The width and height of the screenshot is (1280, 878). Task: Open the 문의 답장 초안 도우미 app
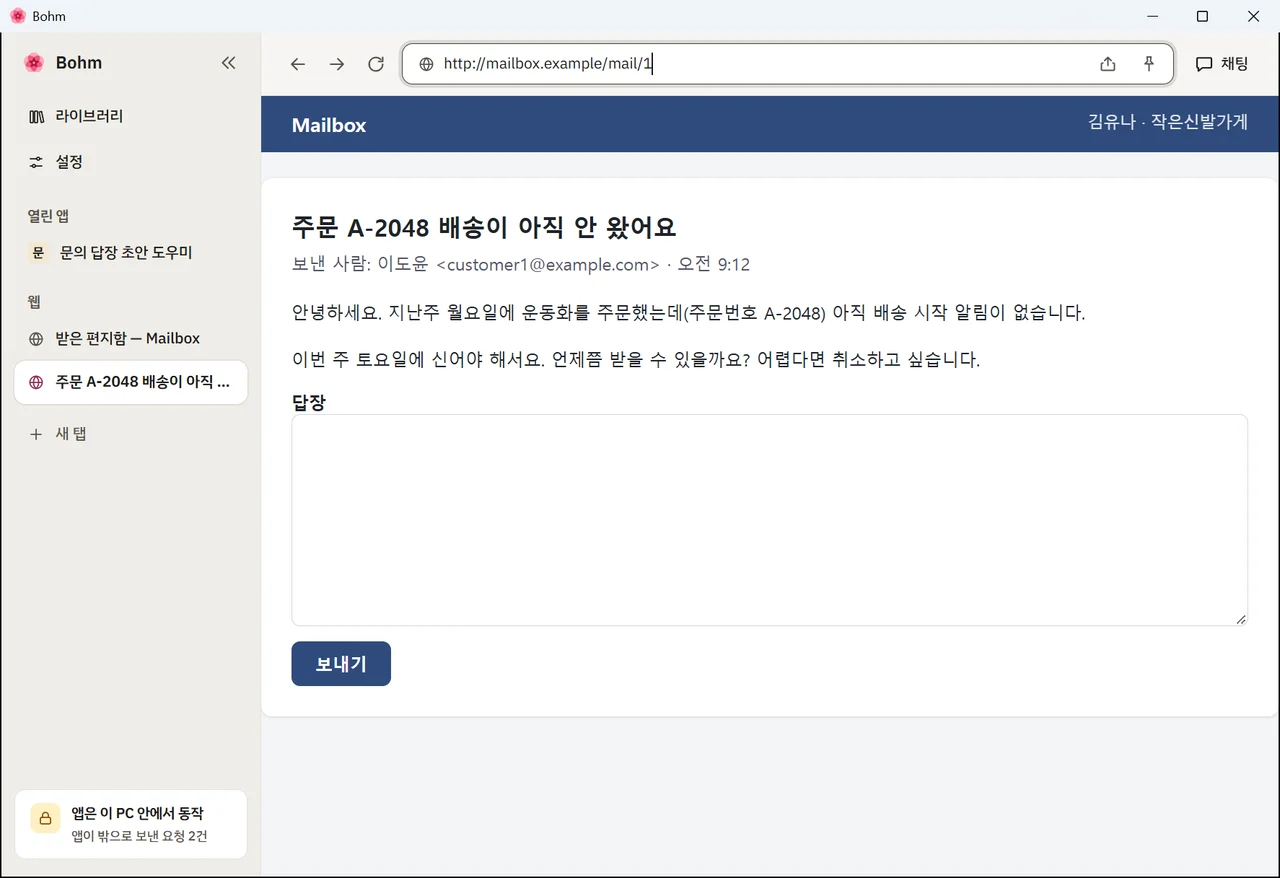[x=131, y=253]
